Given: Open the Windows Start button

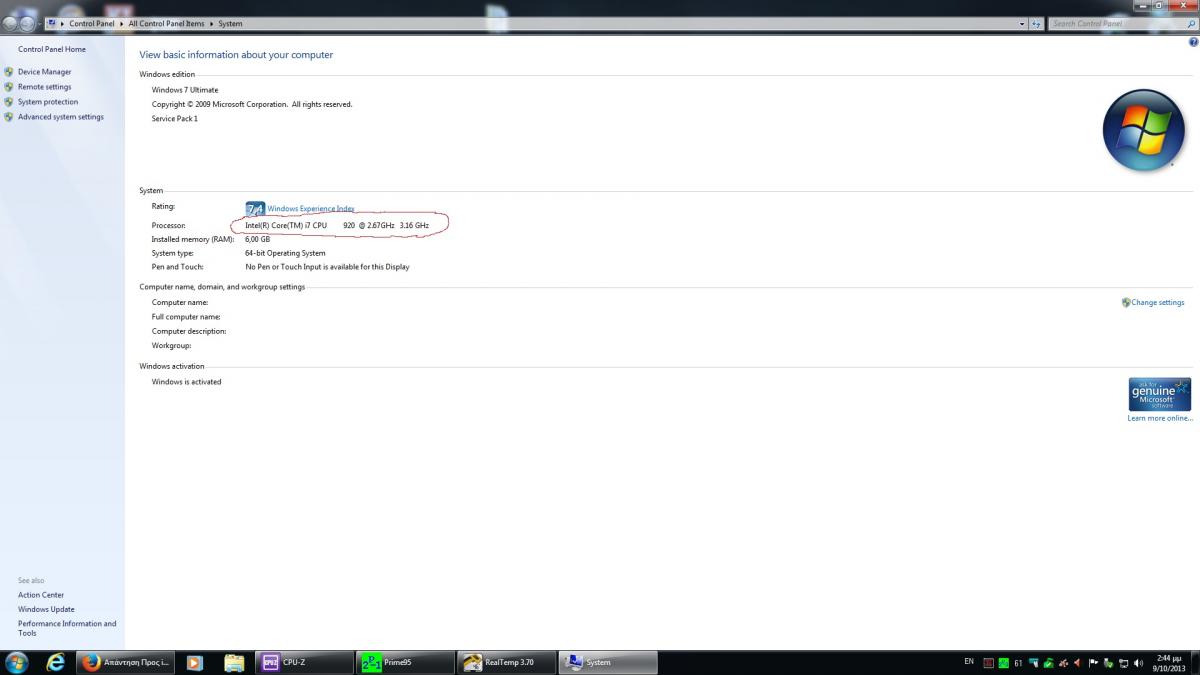Looking at the screenshot, I should click(x=17, y=662).
